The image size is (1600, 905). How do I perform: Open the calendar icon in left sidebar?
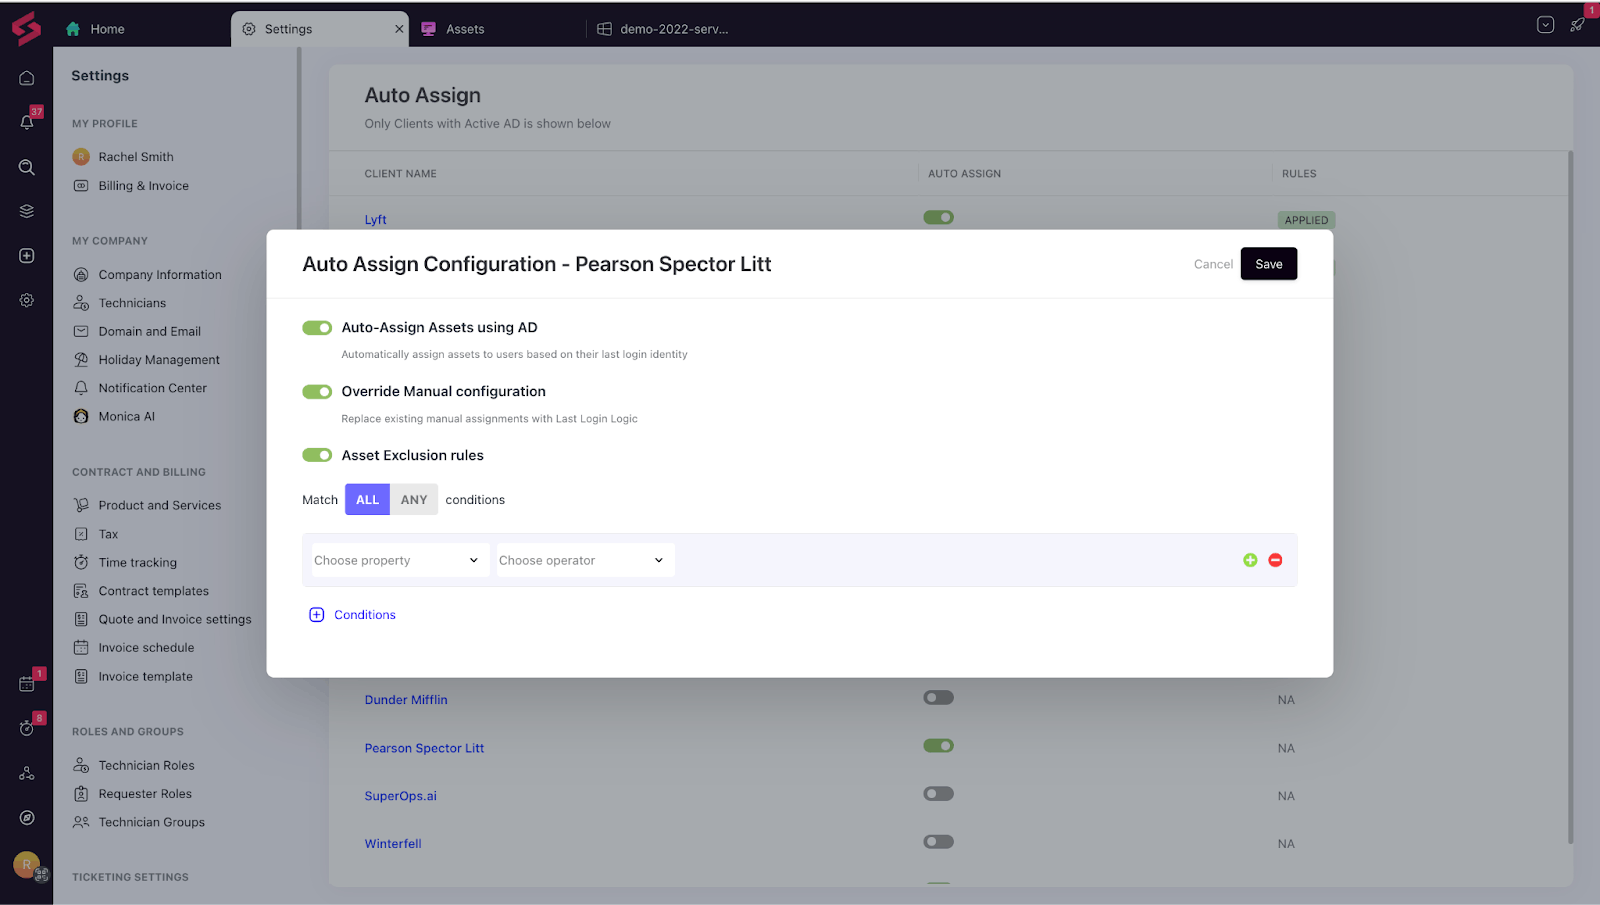click(x=27, y=684)
